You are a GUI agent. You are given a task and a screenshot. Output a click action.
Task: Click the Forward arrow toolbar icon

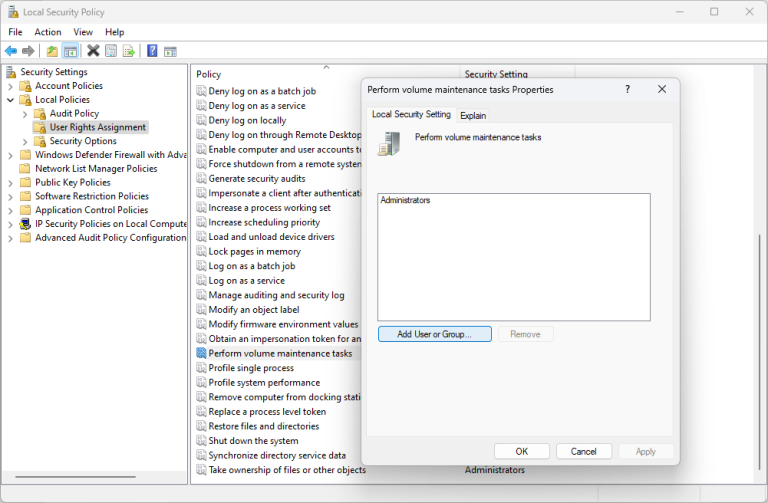pos(28,51)
